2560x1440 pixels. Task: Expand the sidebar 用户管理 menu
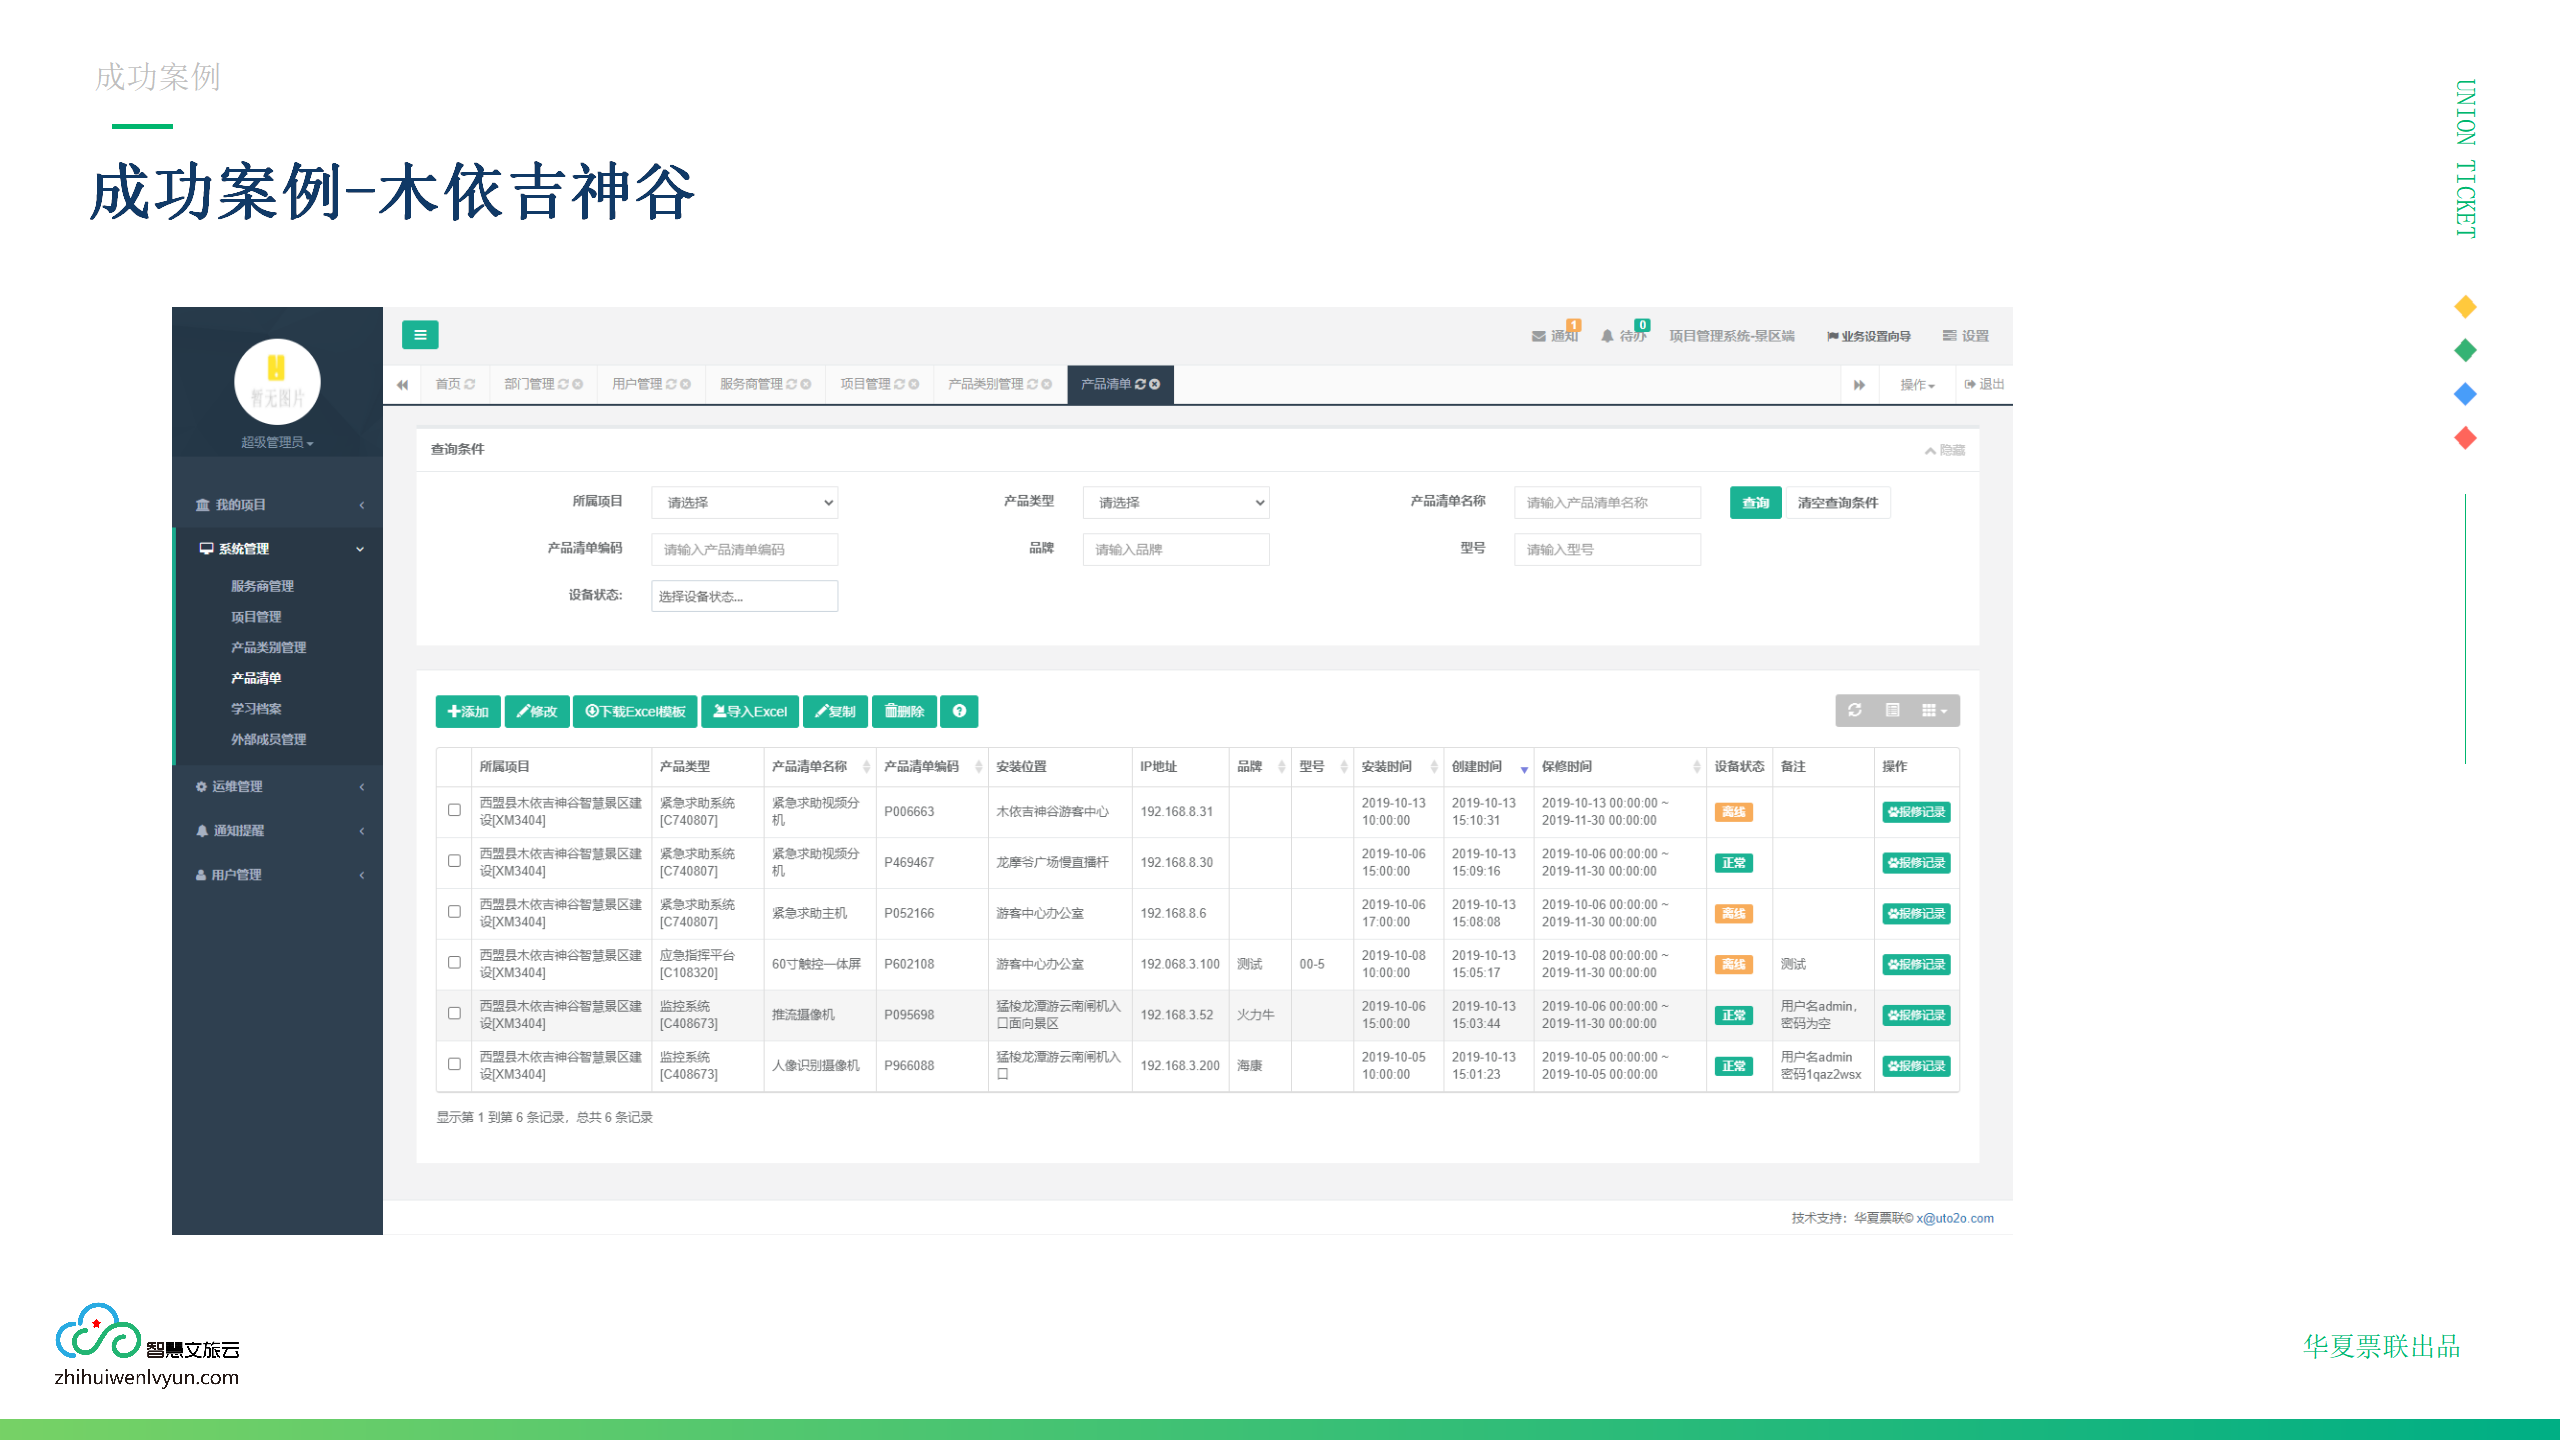(x=279, y=875)
